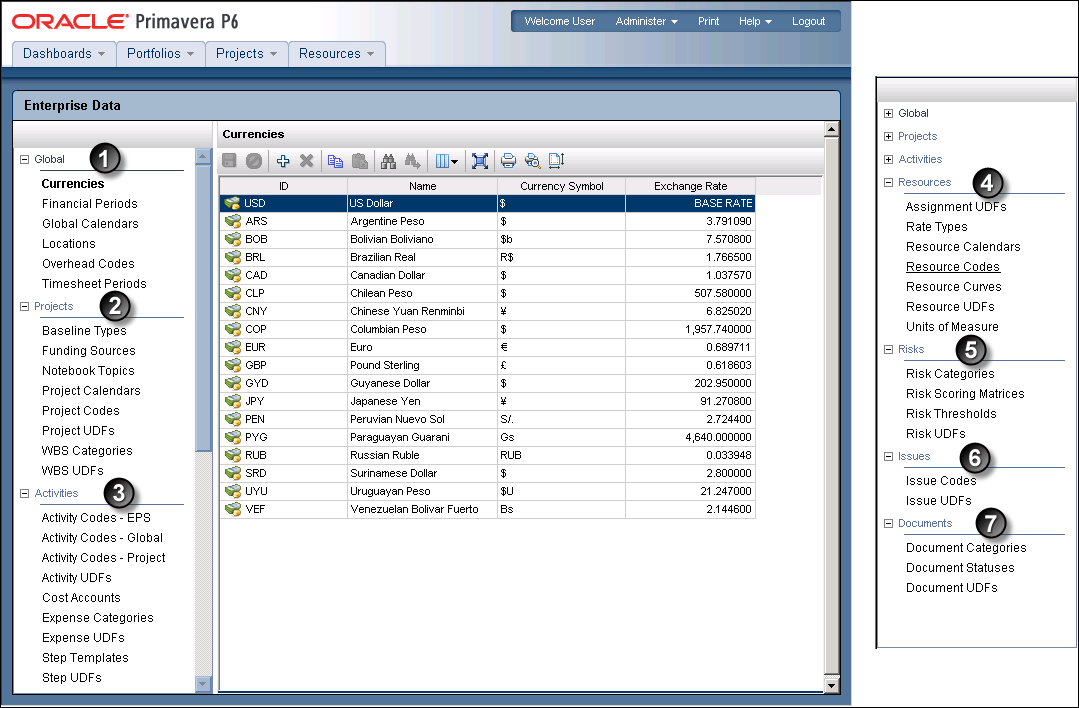Click the Print icon

click(x=508, y=161)
